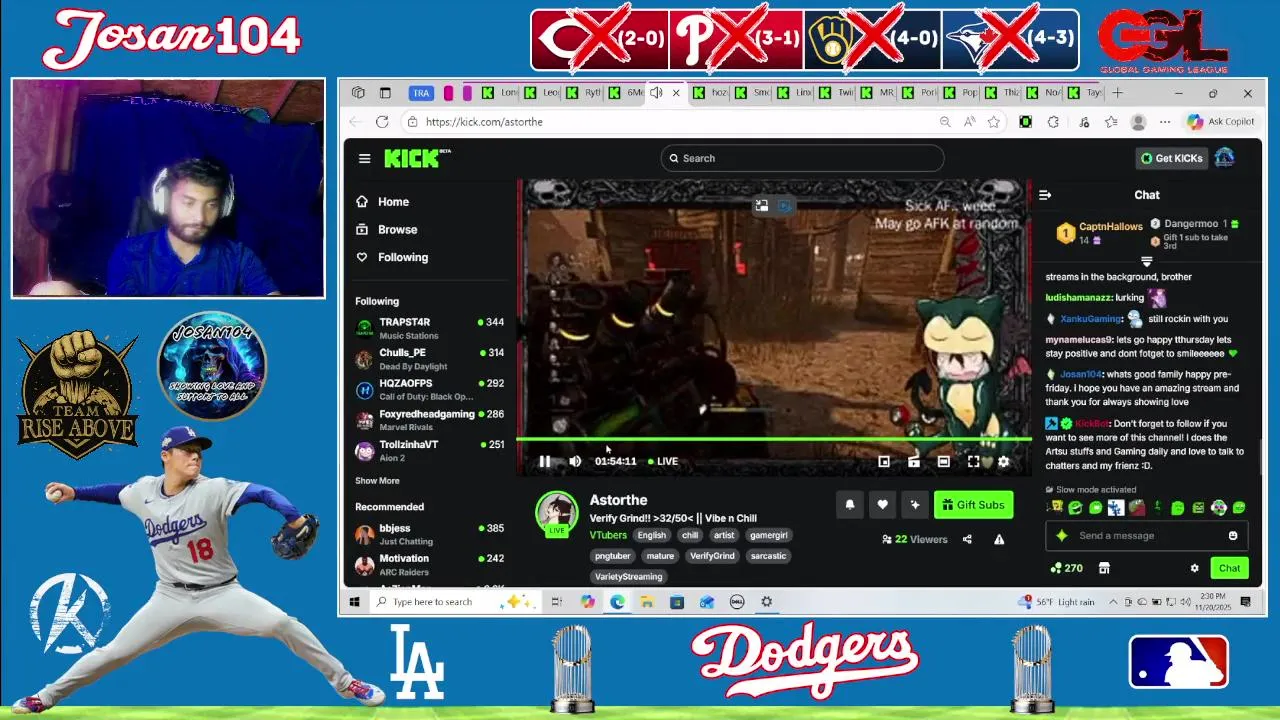Open Ask Copilot in browser toolbar

[x=1220, y=122]
